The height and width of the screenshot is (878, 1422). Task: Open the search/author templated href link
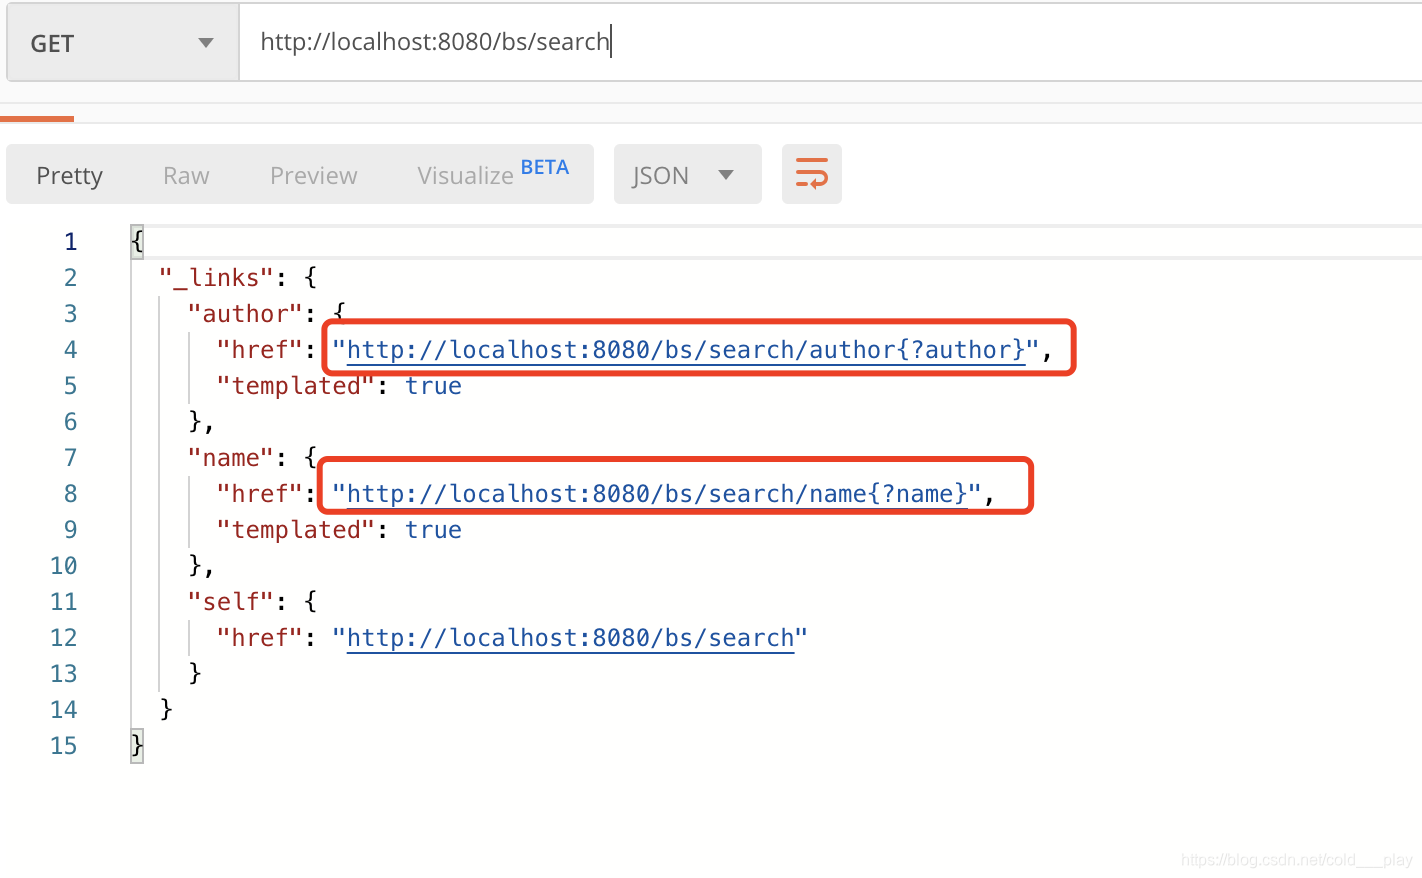(686, 350)
